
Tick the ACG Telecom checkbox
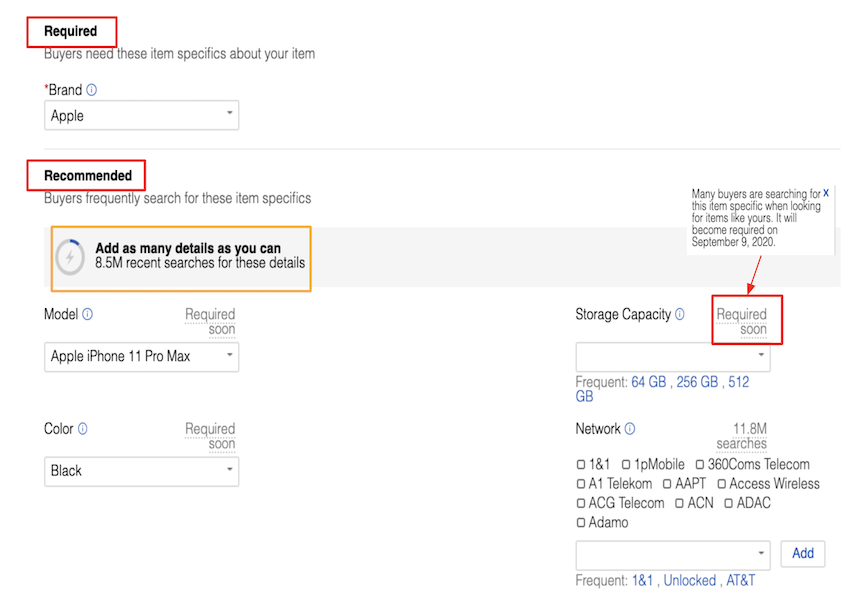click(x=581, y=503)
